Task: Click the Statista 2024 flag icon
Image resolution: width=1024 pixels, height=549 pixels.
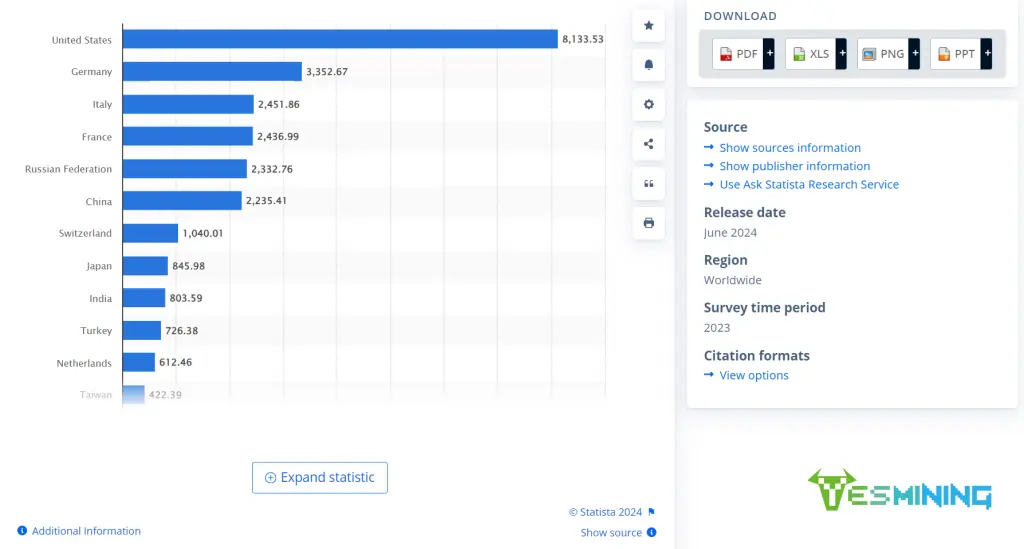Action: pos(652,512)
